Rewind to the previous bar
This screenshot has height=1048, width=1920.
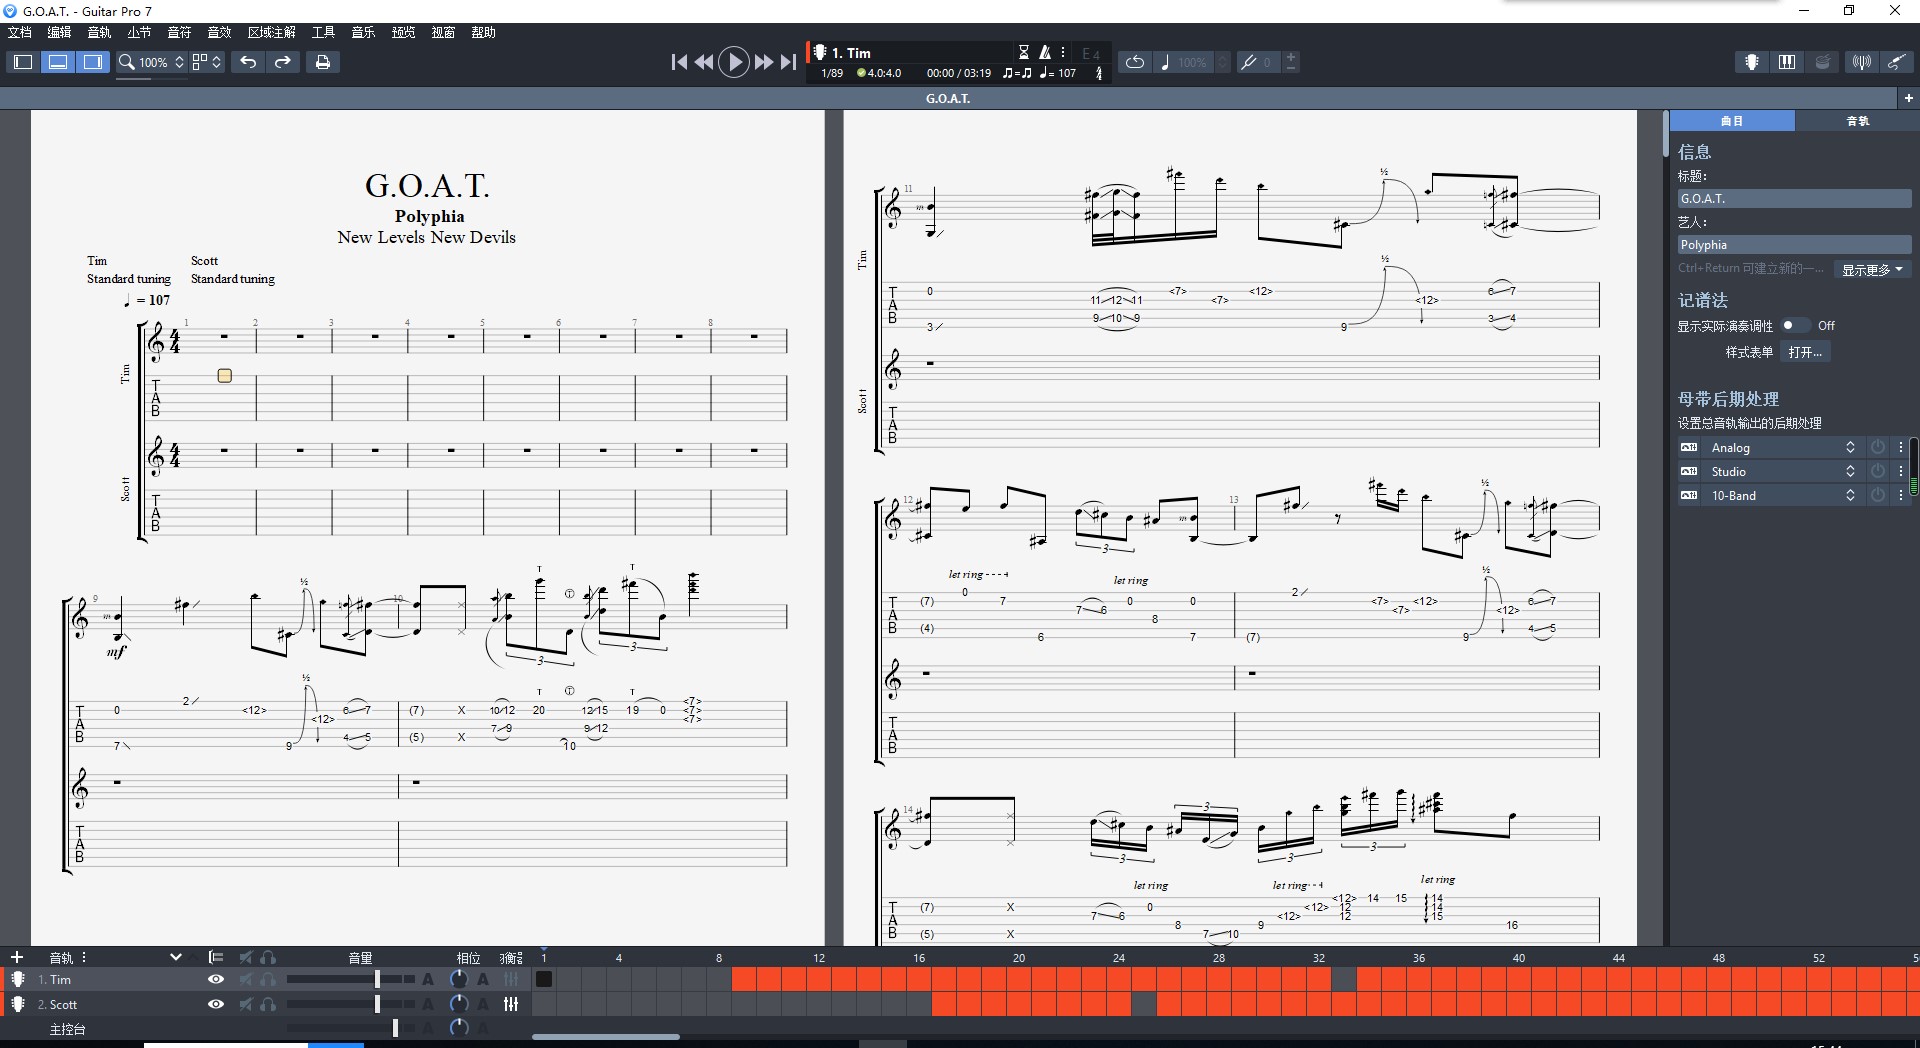(704, 62)
